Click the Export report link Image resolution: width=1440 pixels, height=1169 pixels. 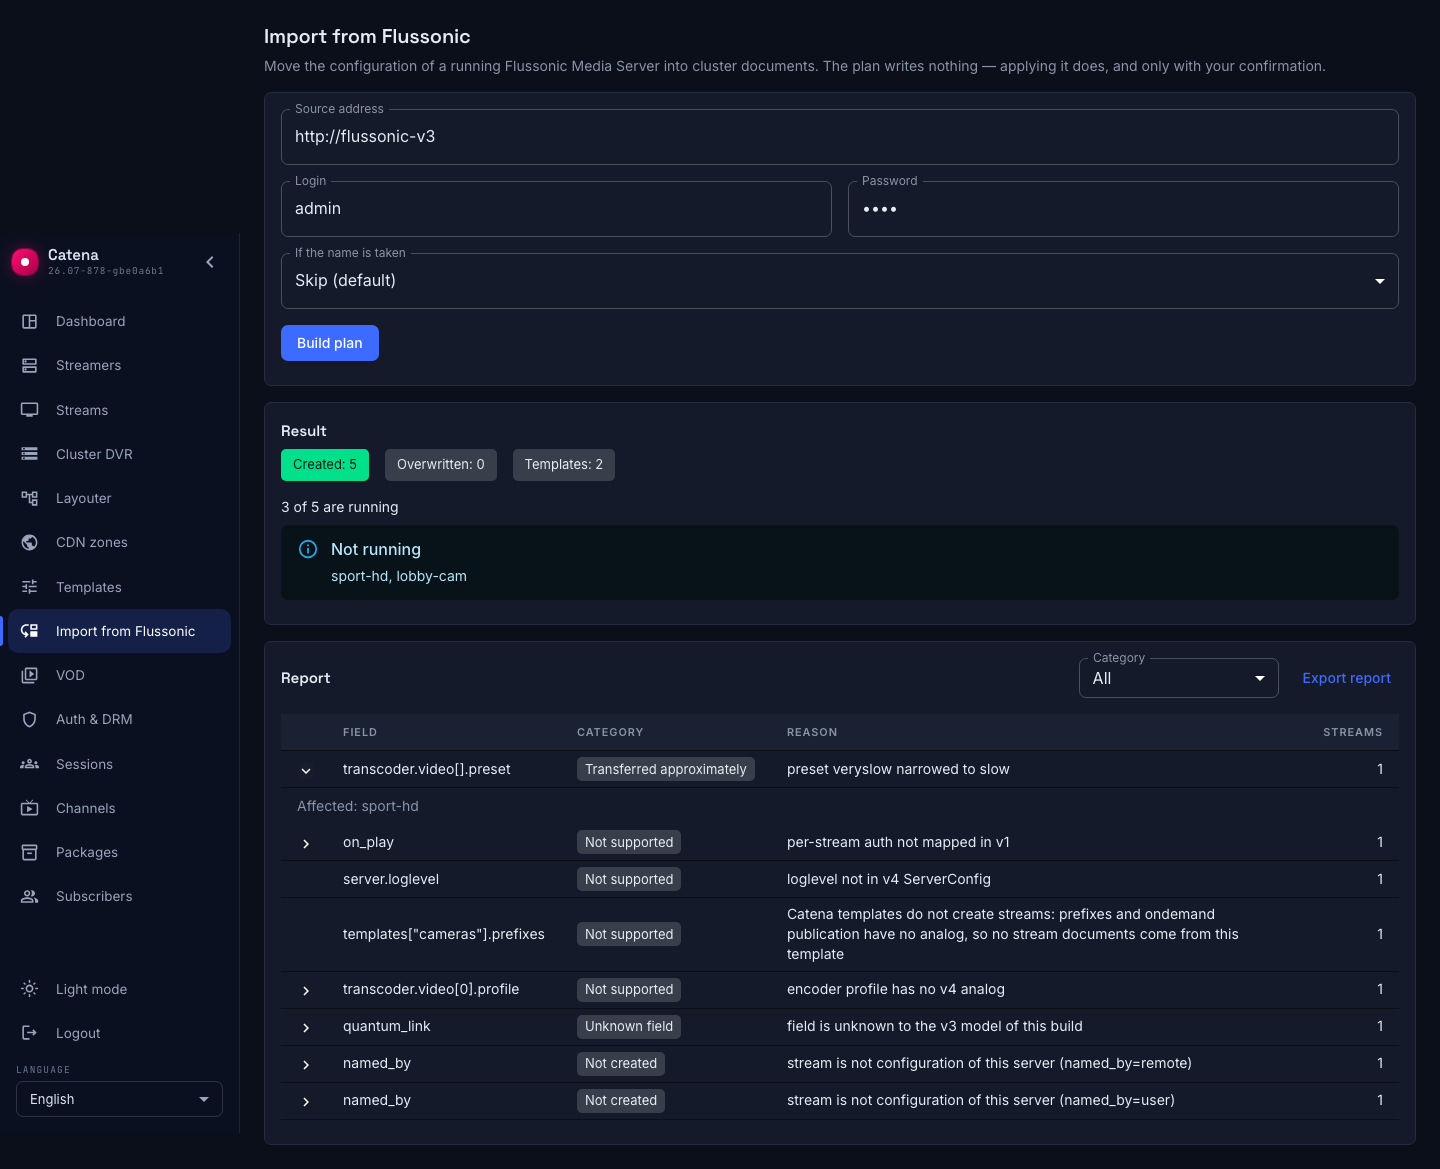pos(1346,678)
